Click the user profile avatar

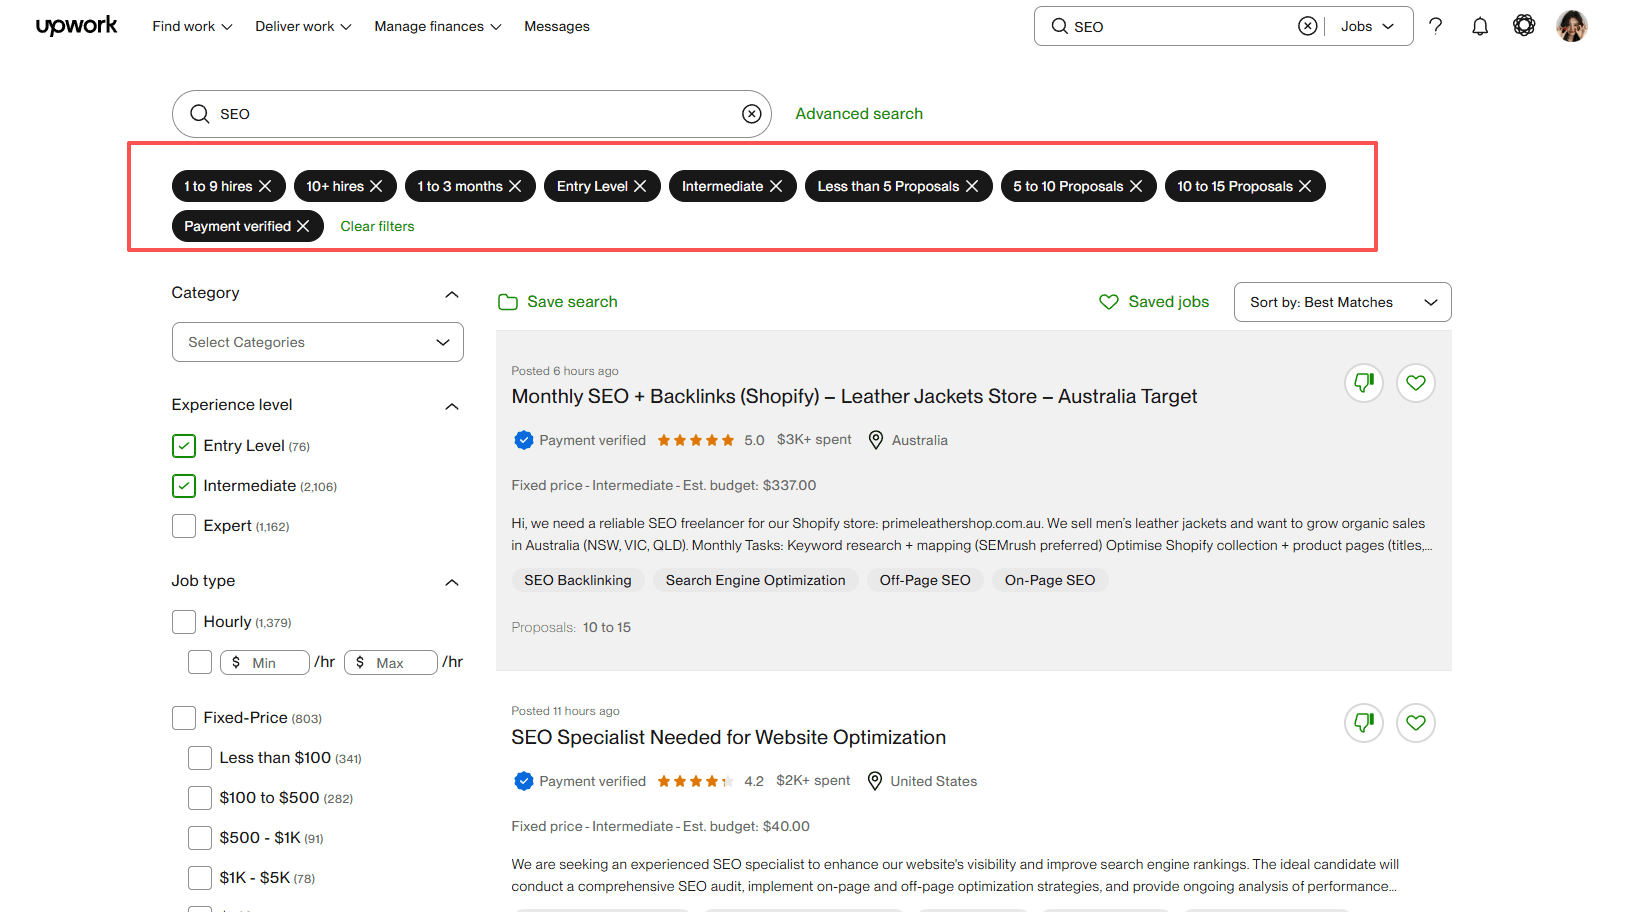click(1571, 26)
